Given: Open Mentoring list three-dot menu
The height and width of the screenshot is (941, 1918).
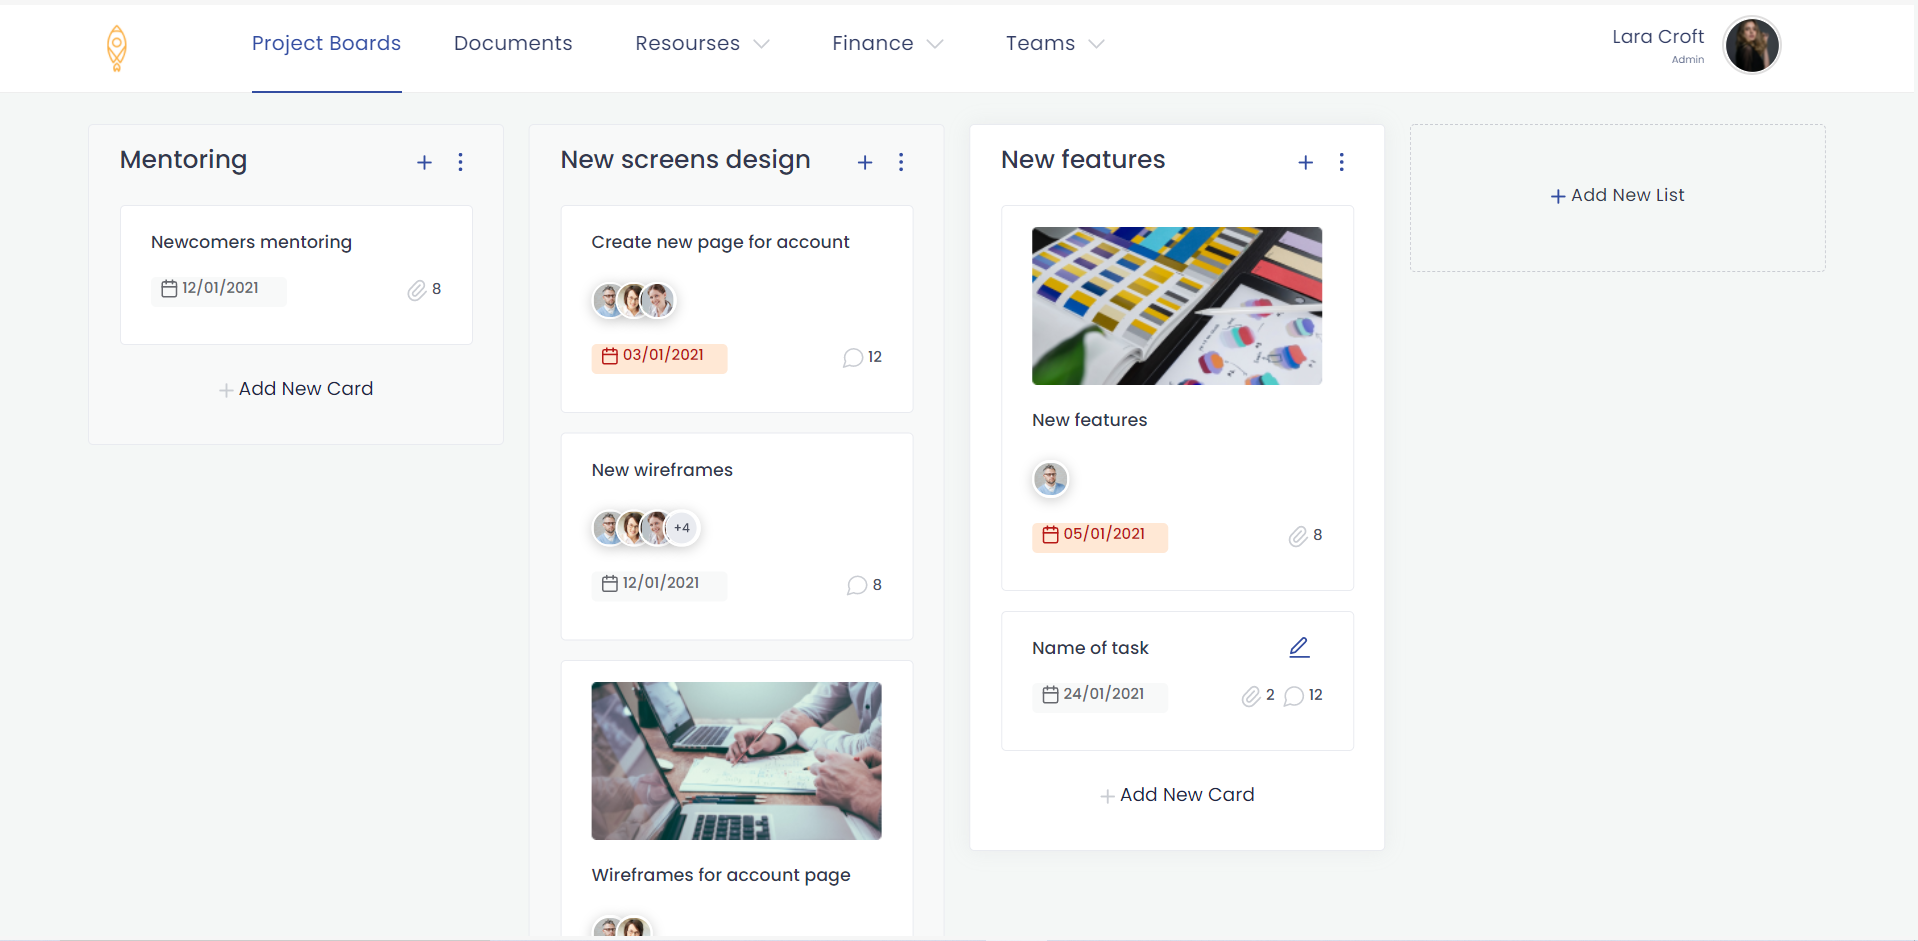Looking at the screenshot, I should click(460, 162).
